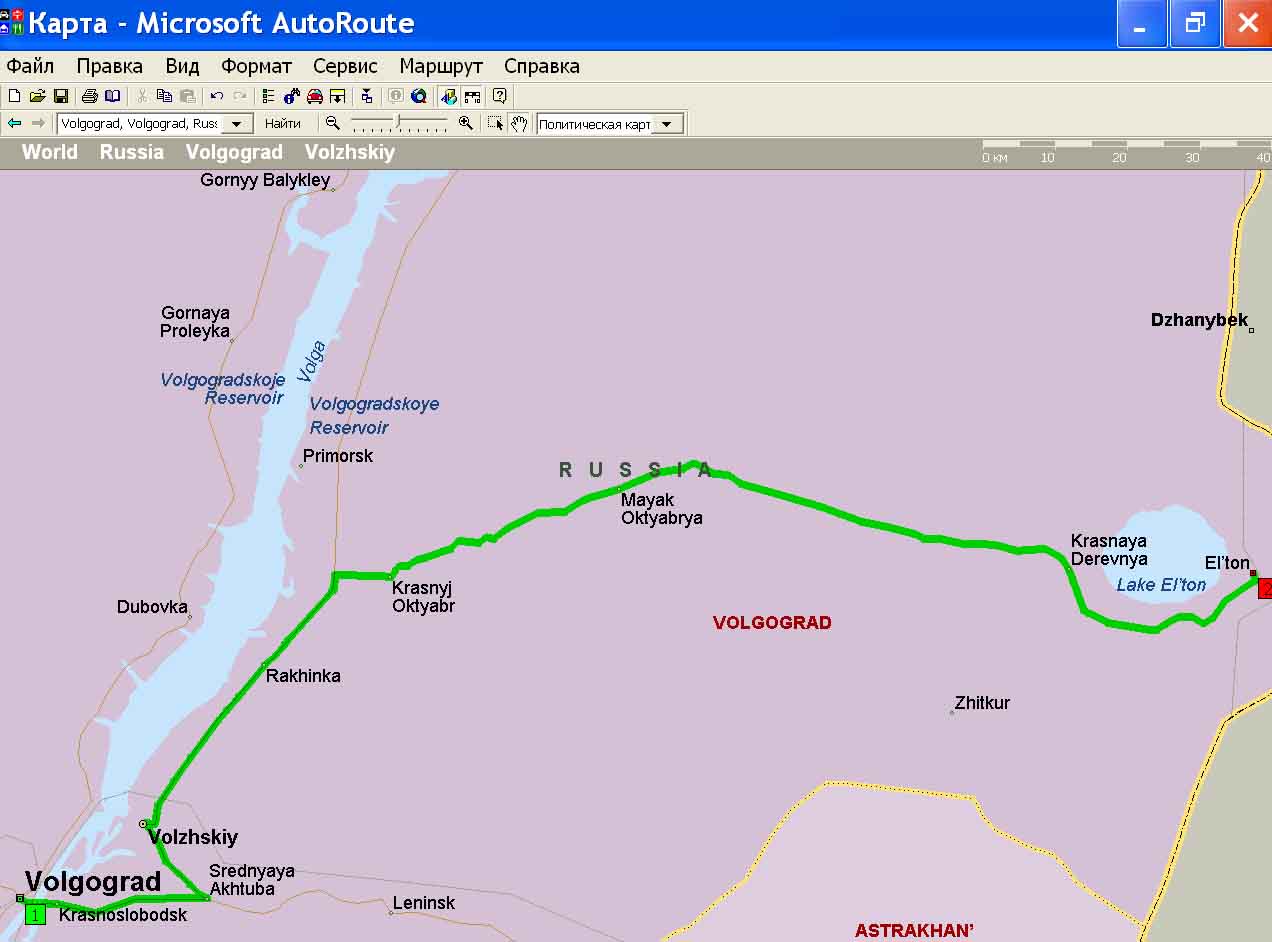1272x942 pixels.
Task: Expand the Volgograd search box dropdown
Action: (x=236, y=124)
